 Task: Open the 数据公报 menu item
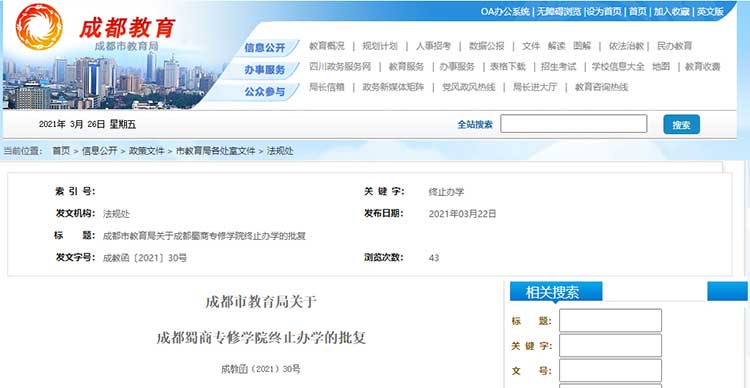click(x=486, y=46)
